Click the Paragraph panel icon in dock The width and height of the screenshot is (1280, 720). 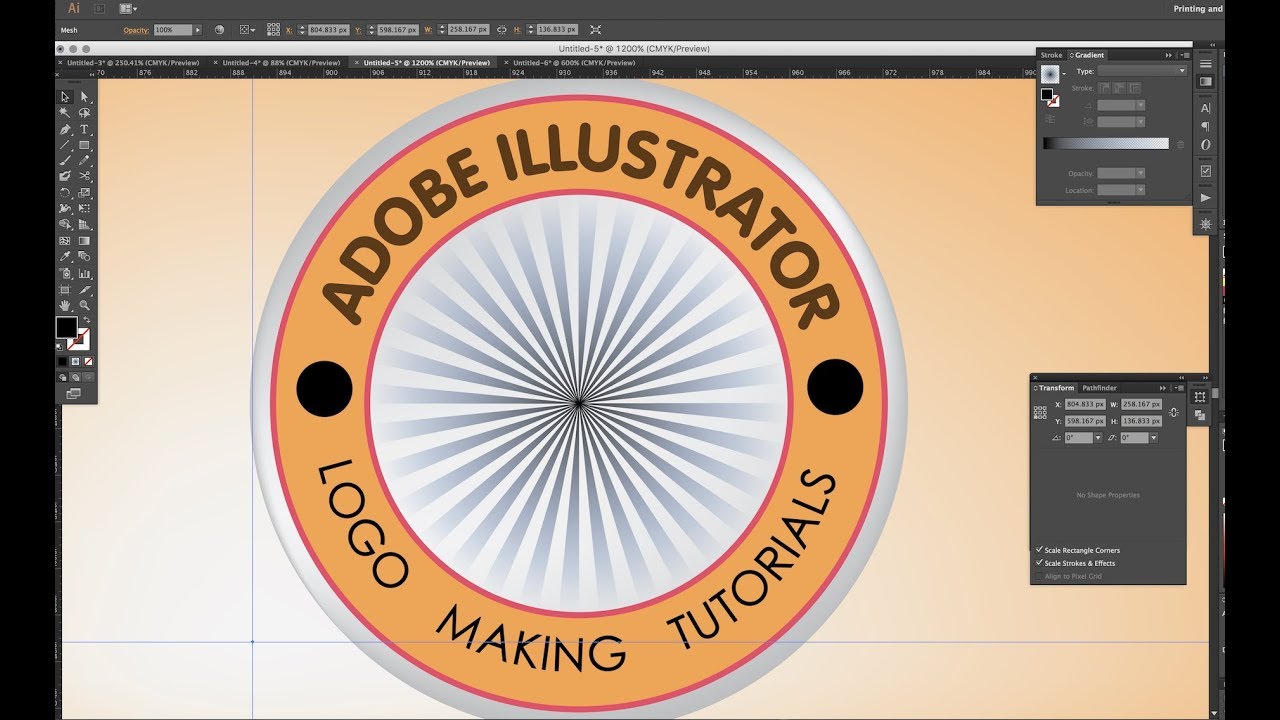click(x=1206, y=126)
